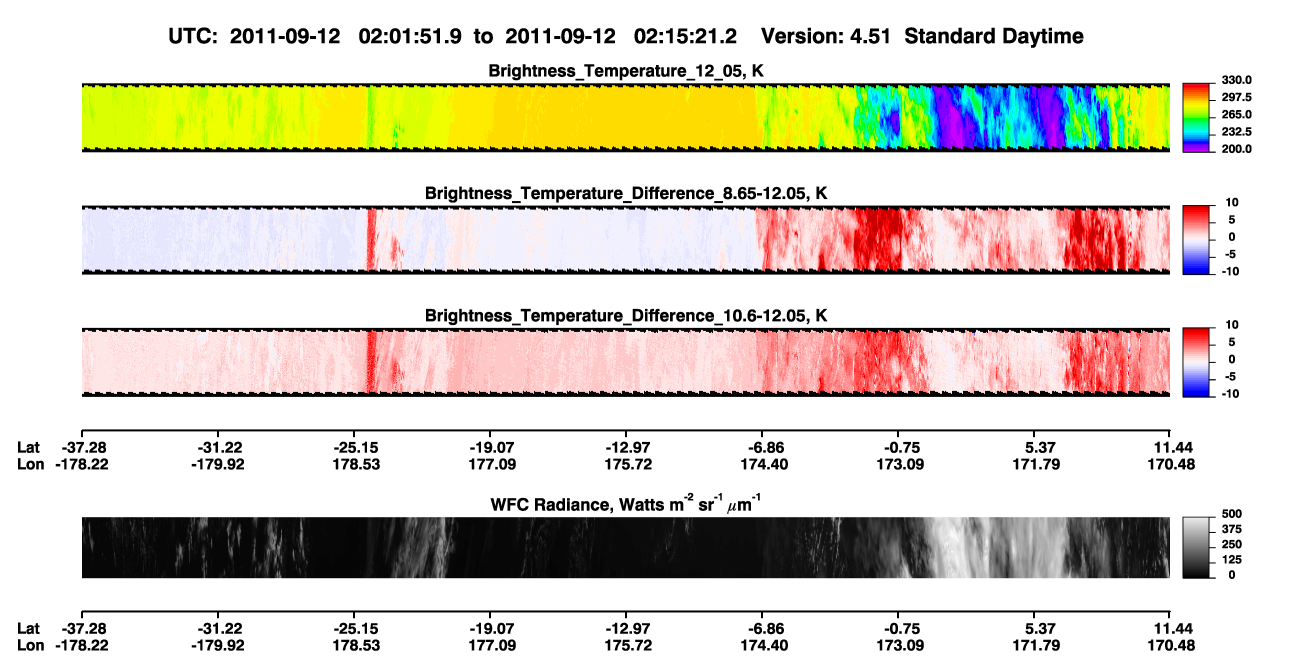Click the title 'Brightness_Temperature_Difference_10.6-12.05, K'
Viewport: 1300px width, 667px height.
[626, 316]
